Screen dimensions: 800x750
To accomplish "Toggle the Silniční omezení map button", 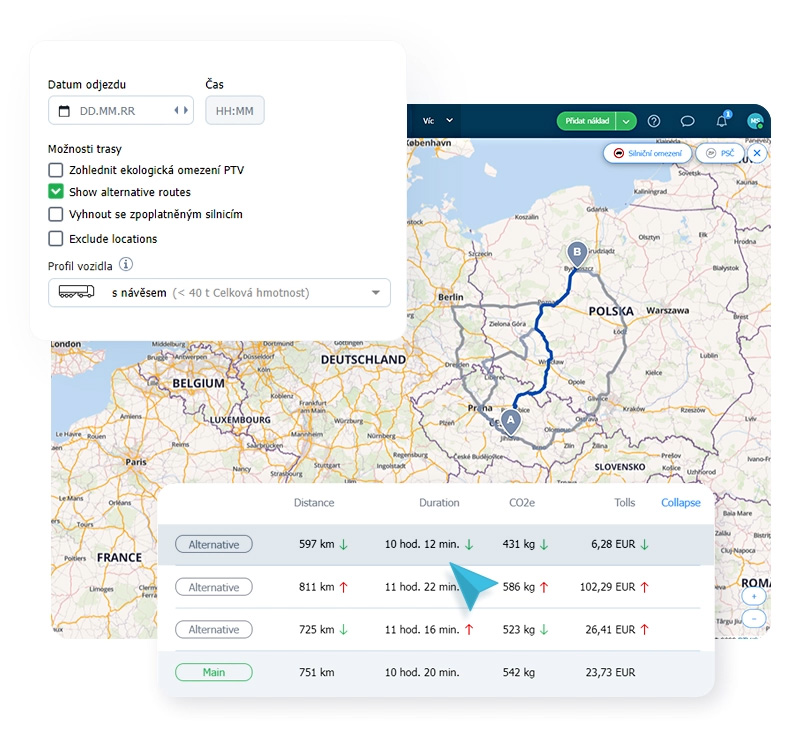I will (x=647, y=153).
